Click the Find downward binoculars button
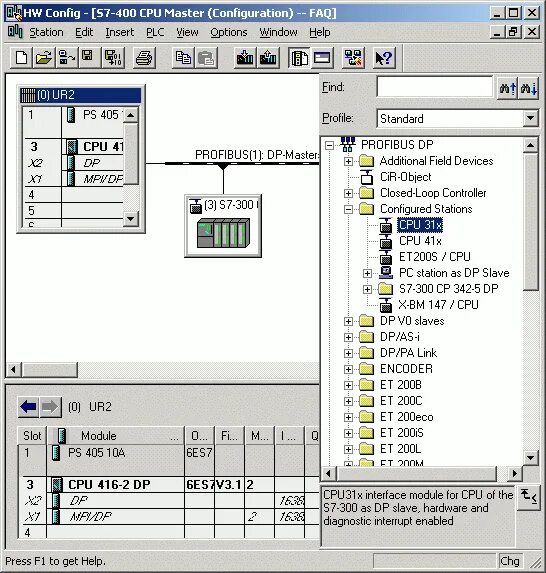This screenshot has height=573, width=546. tap(528, 88)
